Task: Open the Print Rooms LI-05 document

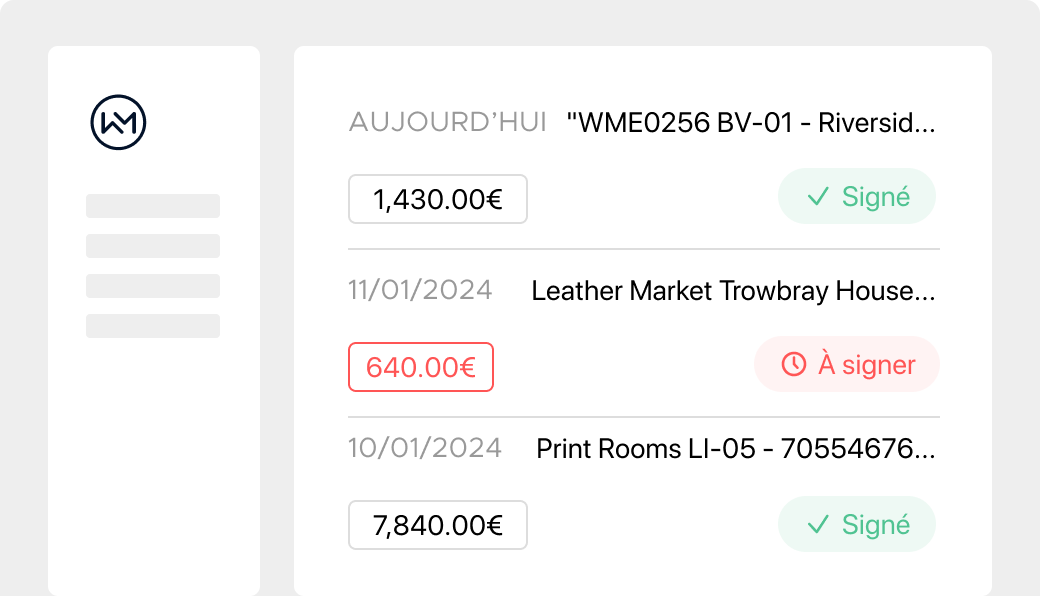Action: pyautogui.click(x=736, y=449)
